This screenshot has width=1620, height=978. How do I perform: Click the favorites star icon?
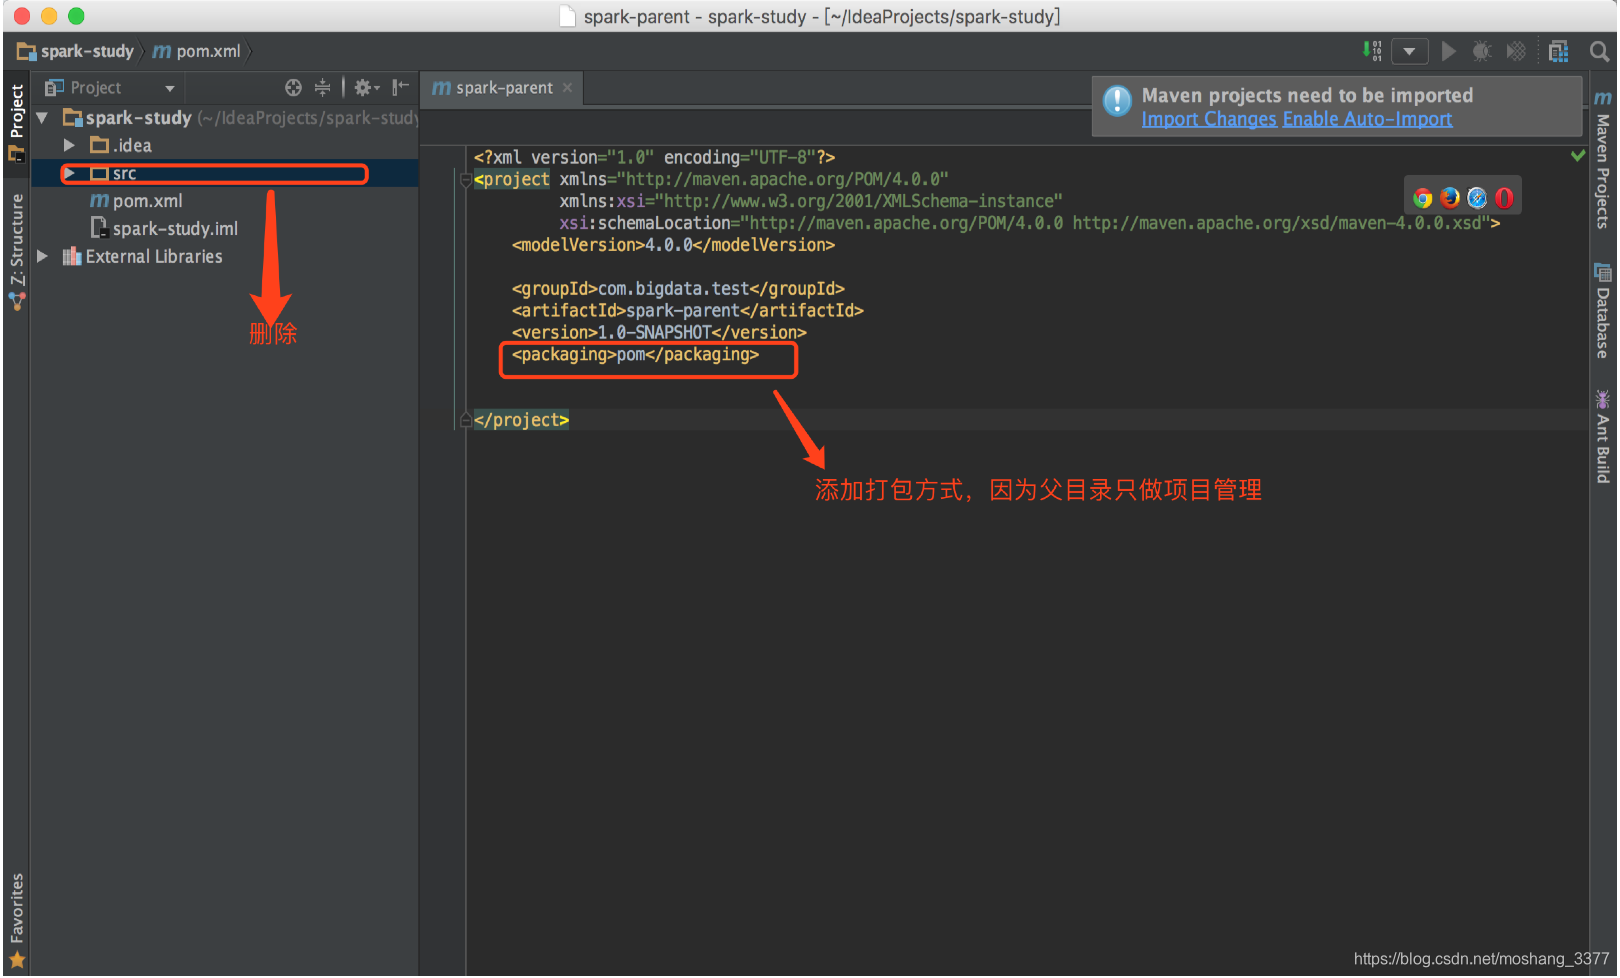[17, 960]
